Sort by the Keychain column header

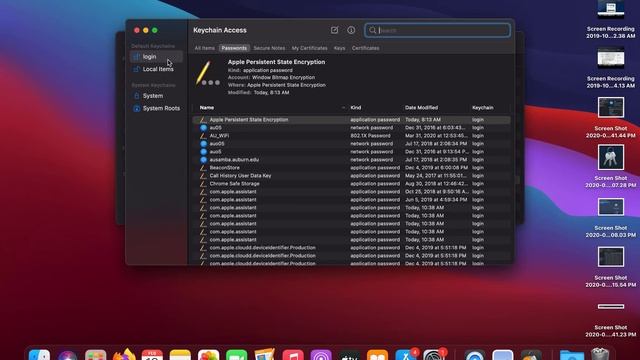tap(483, 108)
